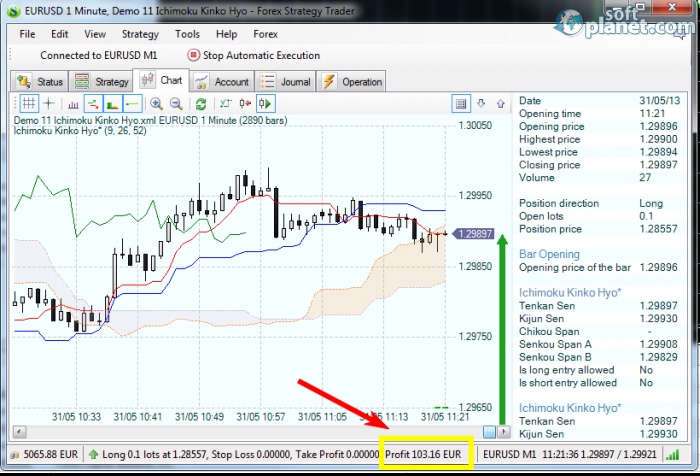Click the candlestick with red arrow icon
This screenshot has height=476, width=700.
245,104
